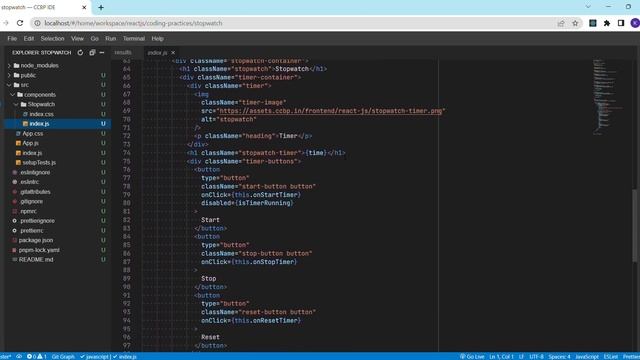Open the package.json file
The height and width of the screenshot is (360, 640).
[36, 240]
